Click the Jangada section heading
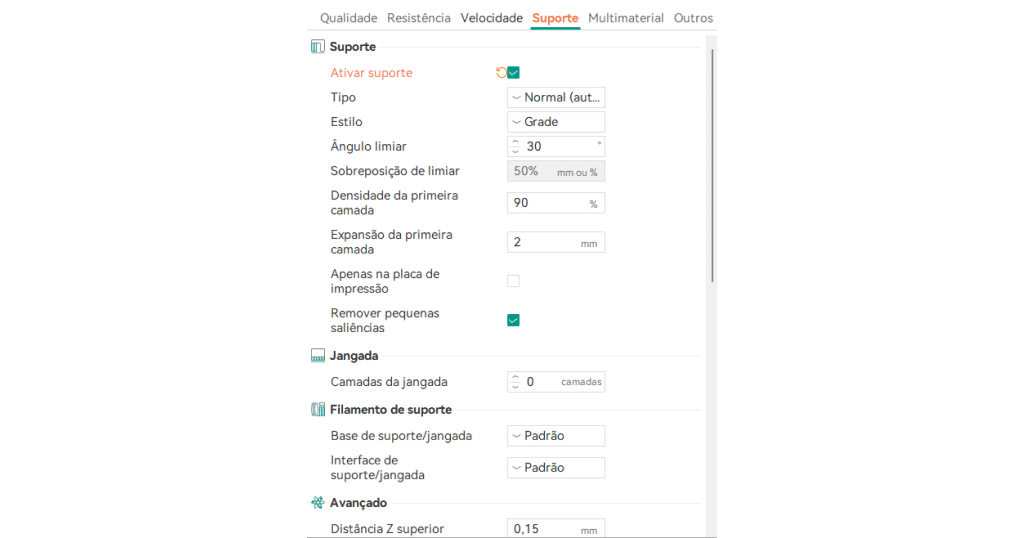This screenshot has width=1024, height=538. click(354, 356)
